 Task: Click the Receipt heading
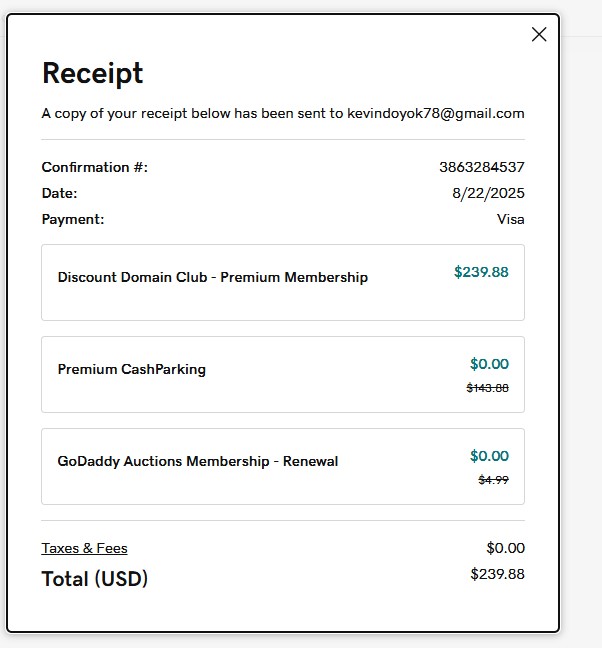(x=92, y=73)
